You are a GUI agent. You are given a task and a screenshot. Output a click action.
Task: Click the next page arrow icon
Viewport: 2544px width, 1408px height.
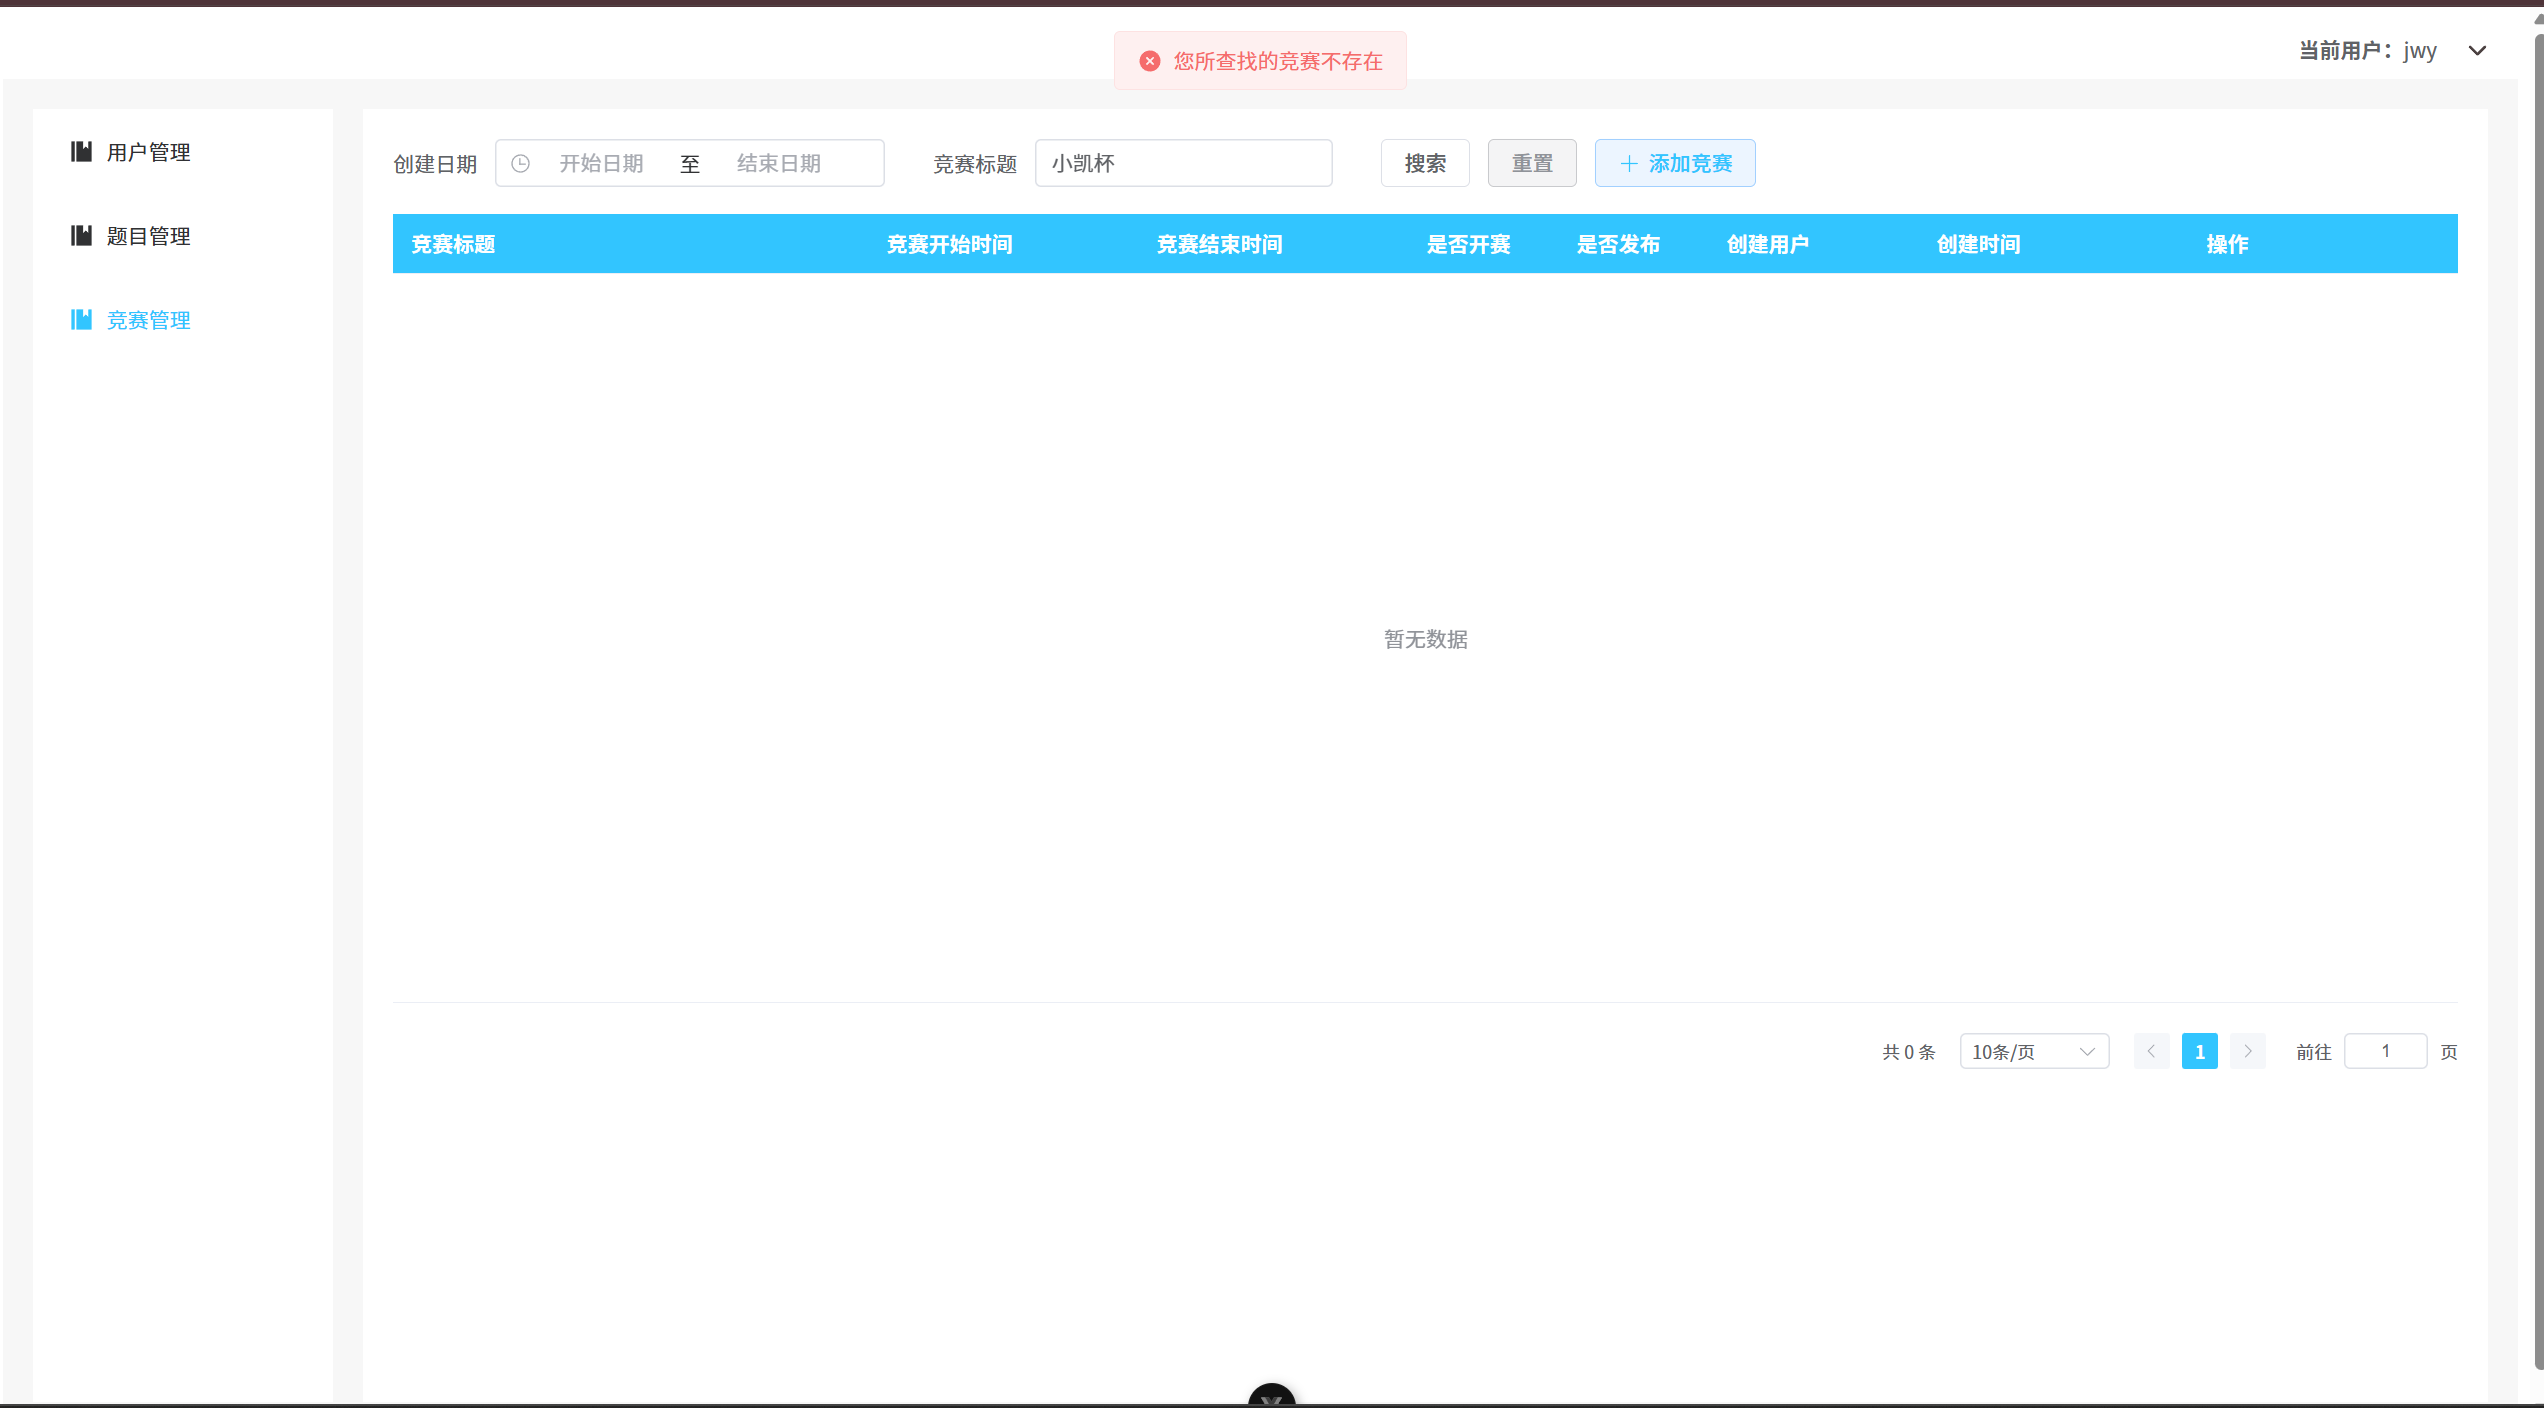point(2248,1051)
